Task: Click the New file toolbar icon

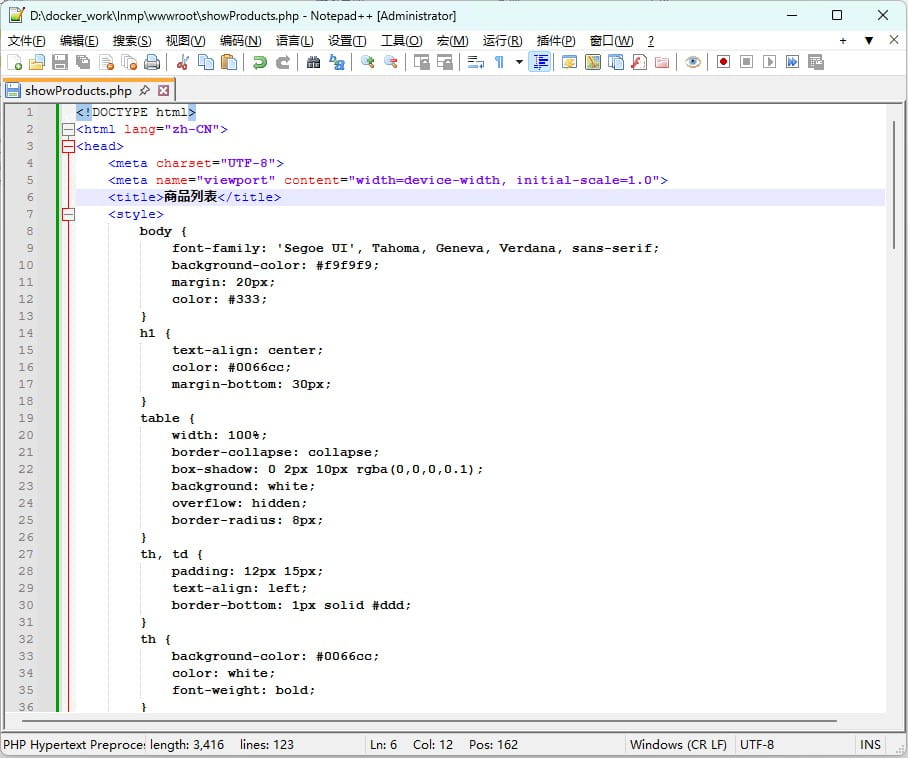Action: pos(14,62)
